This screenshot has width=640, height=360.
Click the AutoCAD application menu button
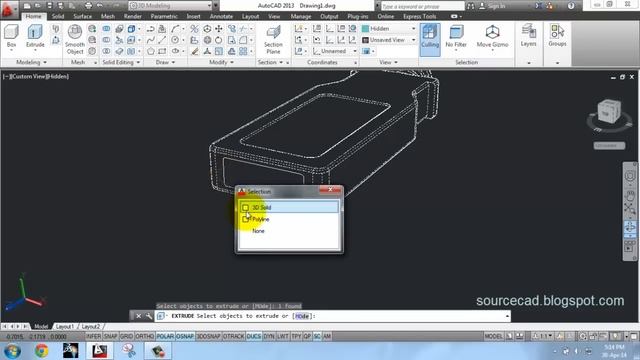tap(8, 9)
